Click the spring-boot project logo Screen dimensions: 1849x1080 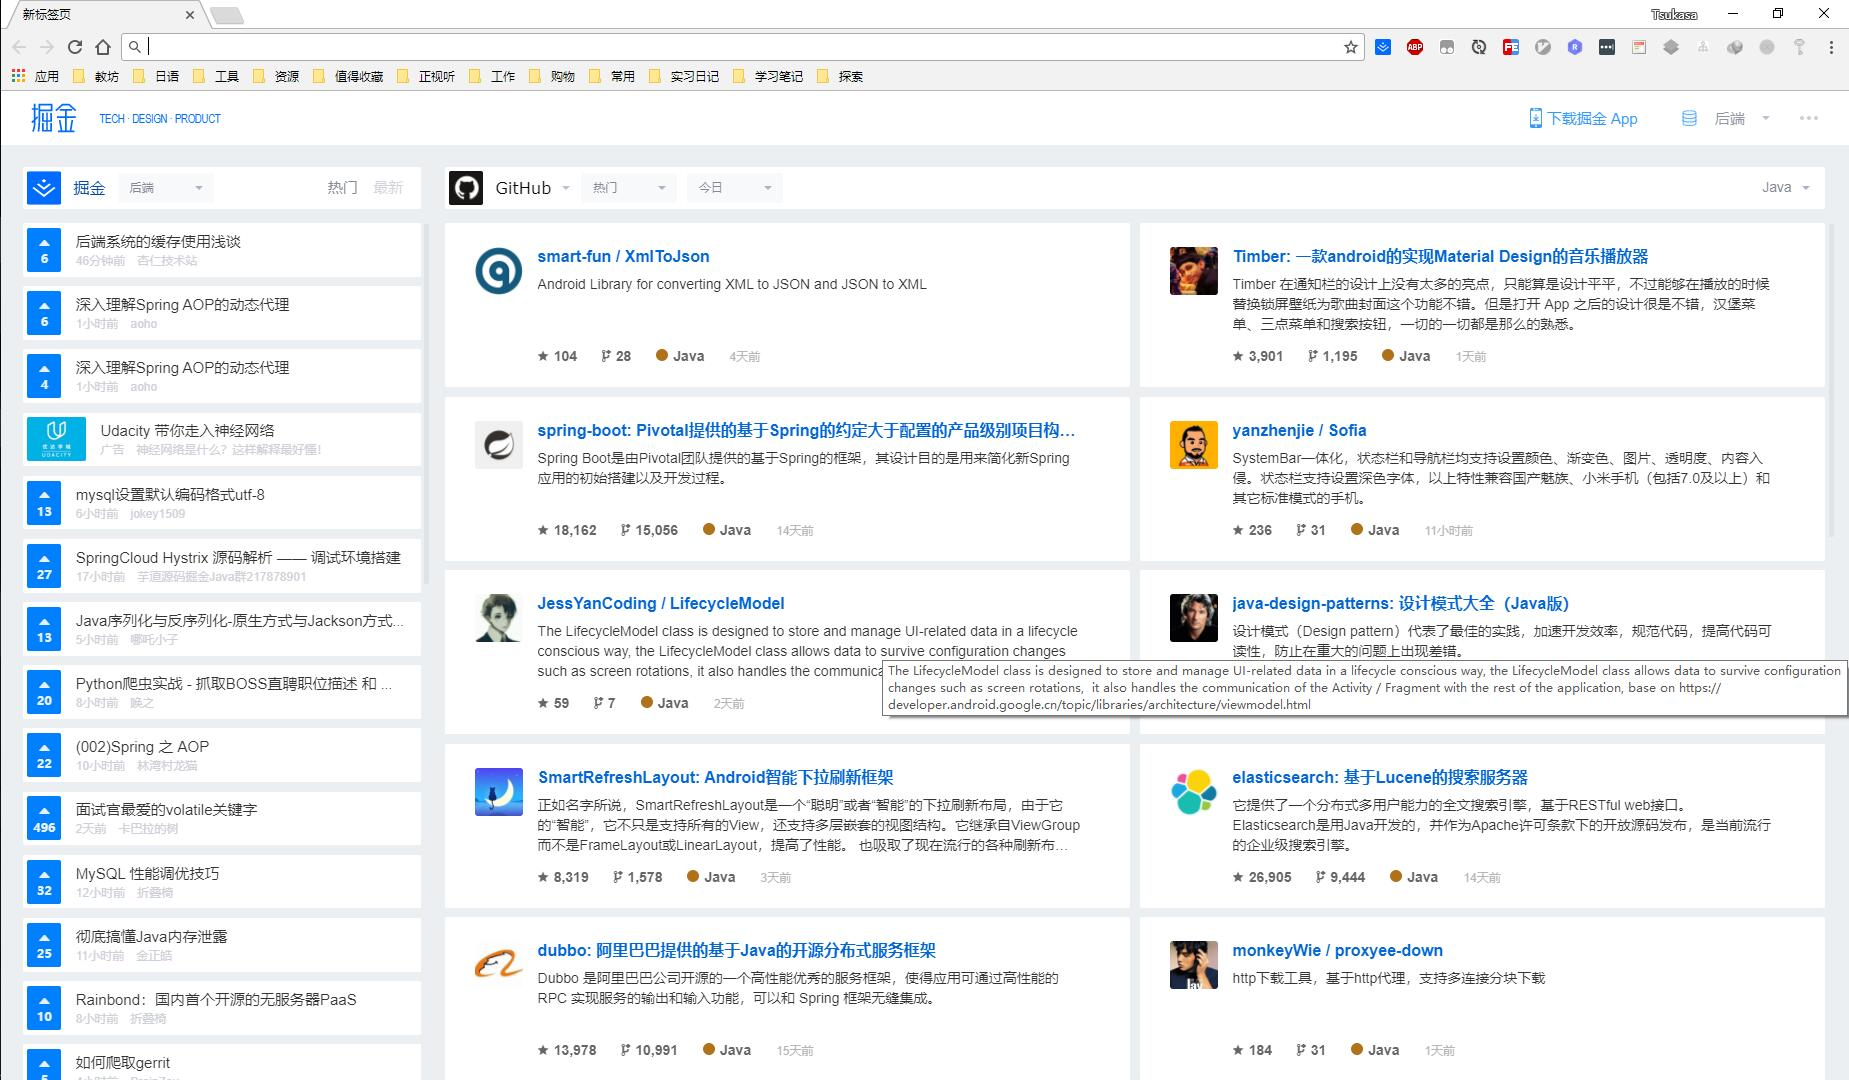(x=499, y=445)
